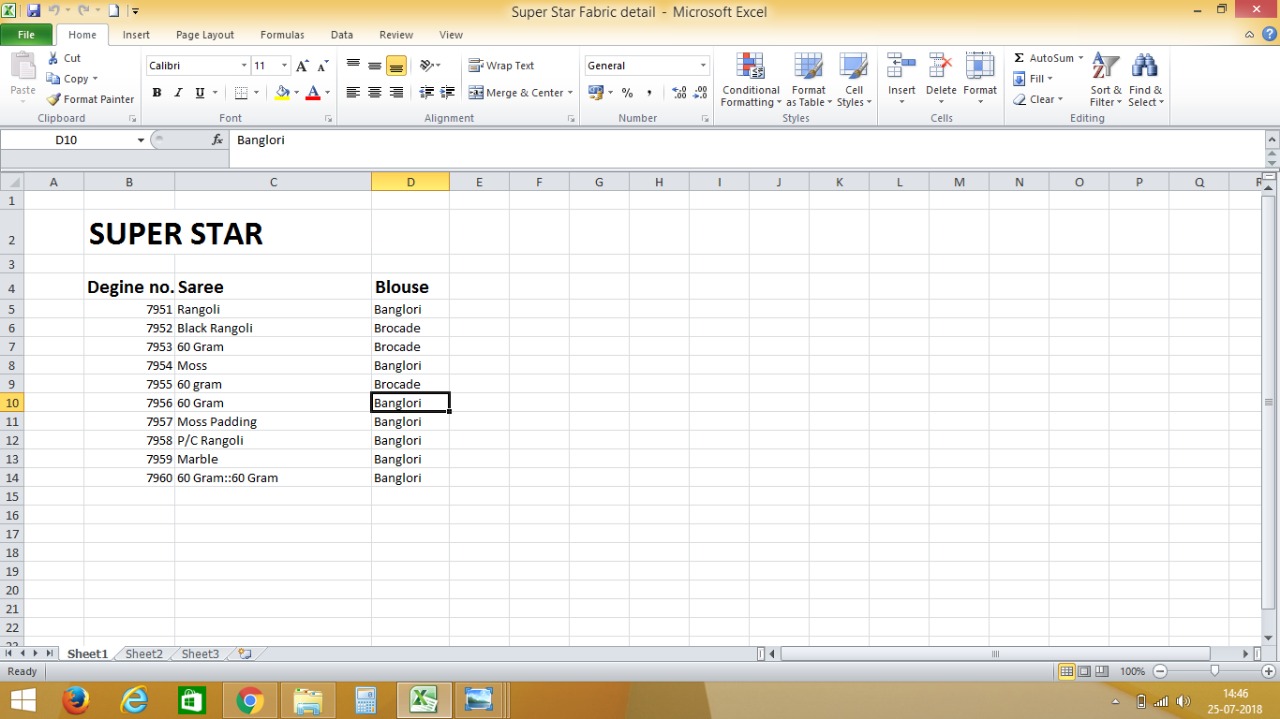Toggle Wrap Text for the cell
This screenshot has width=1280, height=719.
pyautogui.click(x=501, y=66)
